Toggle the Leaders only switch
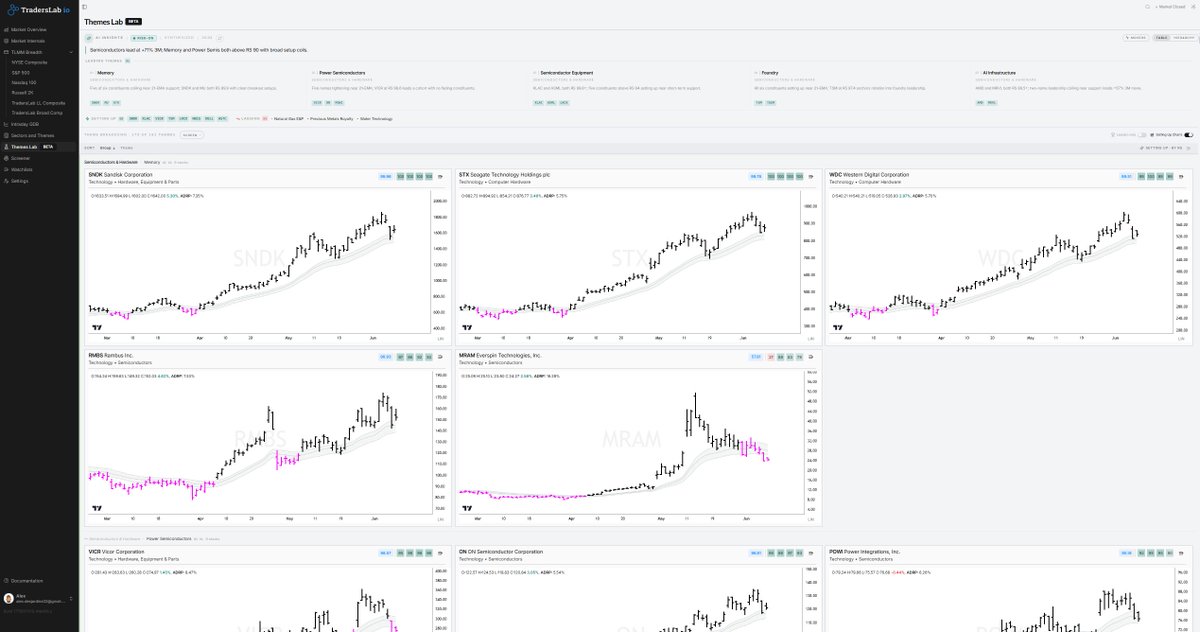 pos(1142,134)
